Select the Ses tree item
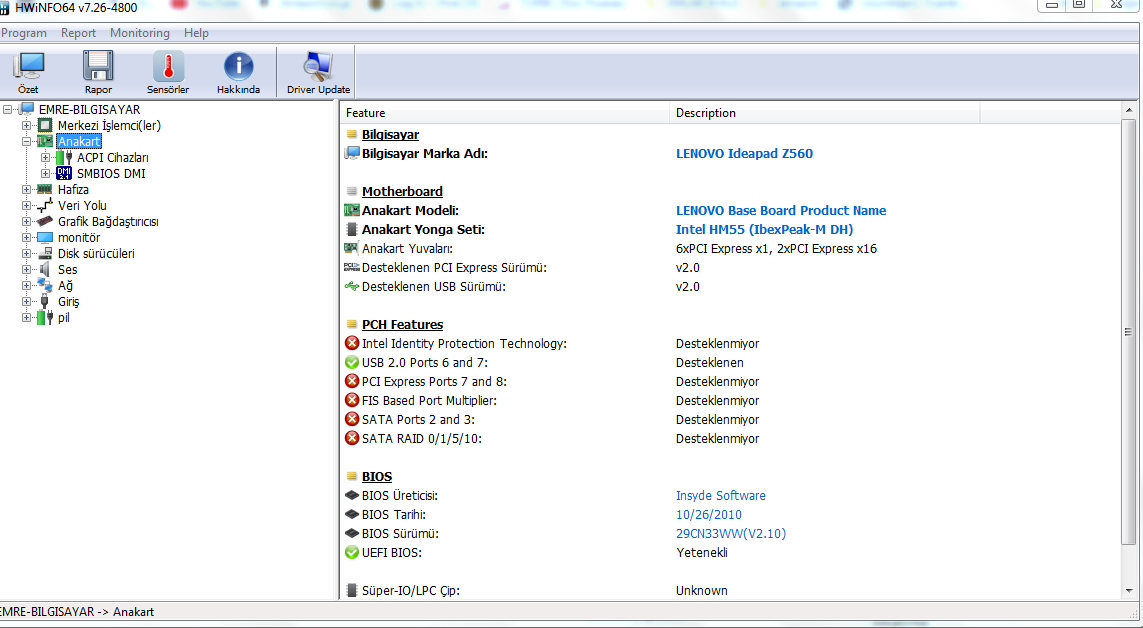The width and height of the screenshot is (1143, 628). click(x=67, y=270)
